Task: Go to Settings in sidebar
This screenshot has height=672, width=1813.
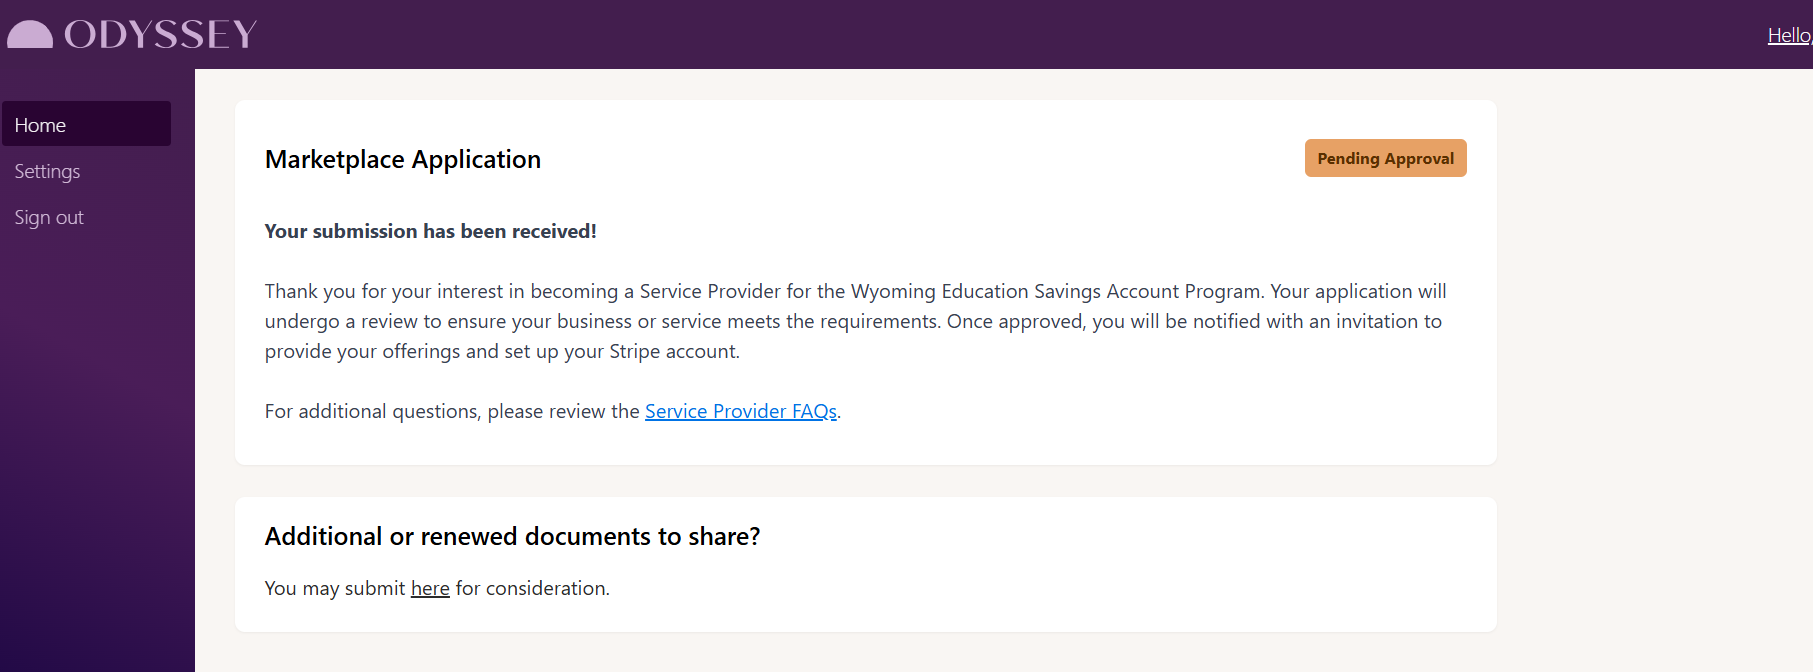Action: pyautogui.click(x=47, y=171)
